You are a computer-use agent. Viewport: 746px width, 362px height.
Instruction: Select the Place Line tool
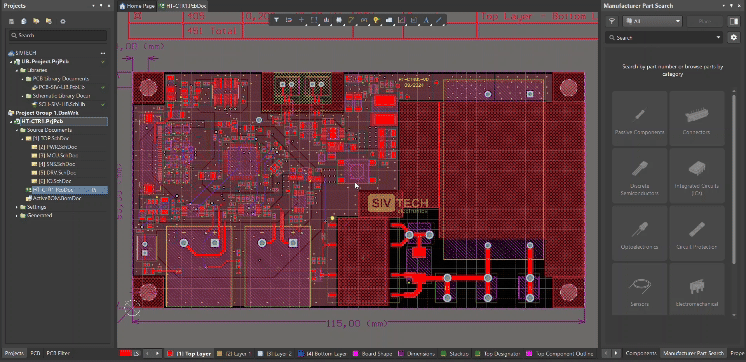click(439, 20)
